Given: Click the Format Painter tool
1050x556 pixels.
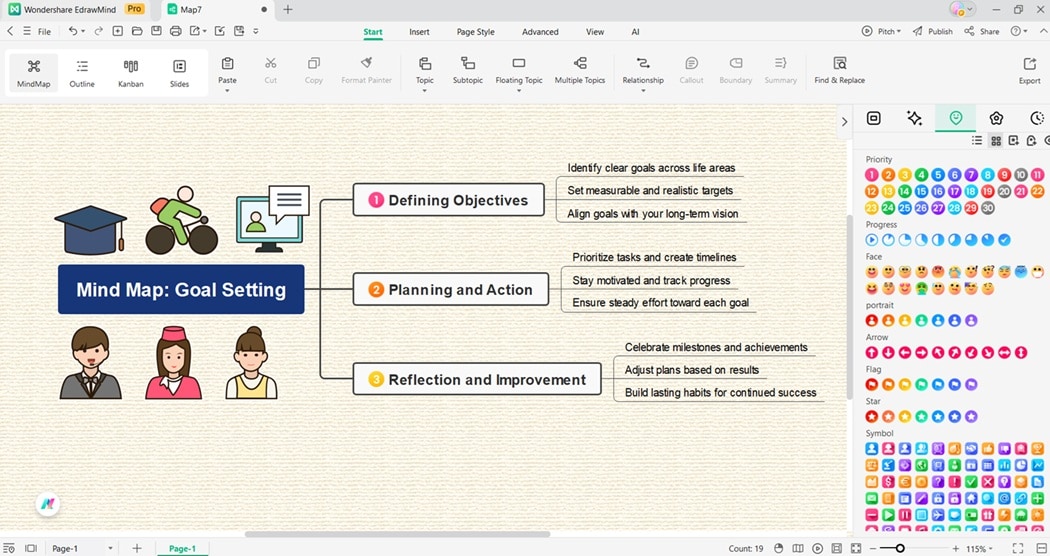Looking at the screenshot, I should click(x=366, y=70).
